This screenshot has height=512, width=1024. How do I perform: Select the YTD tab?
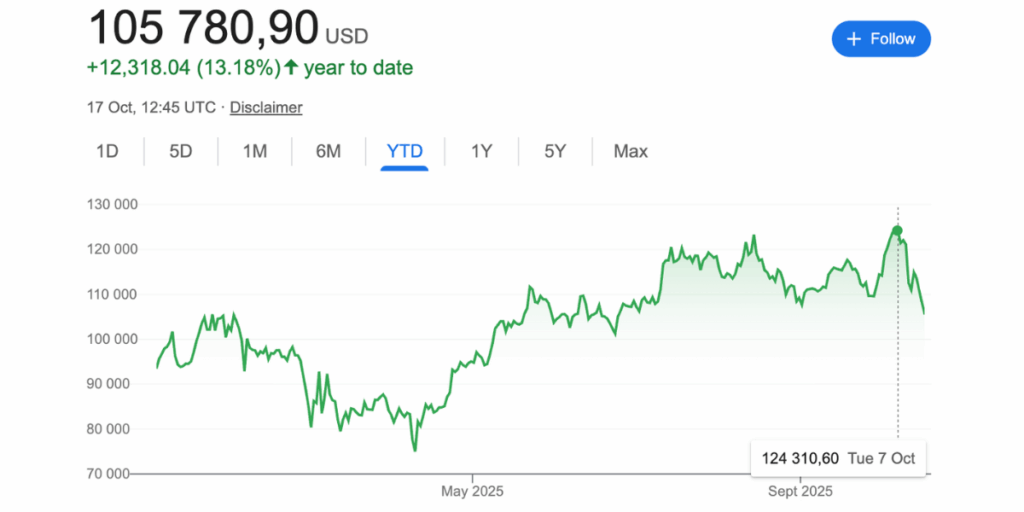click(x=405, y=152)
